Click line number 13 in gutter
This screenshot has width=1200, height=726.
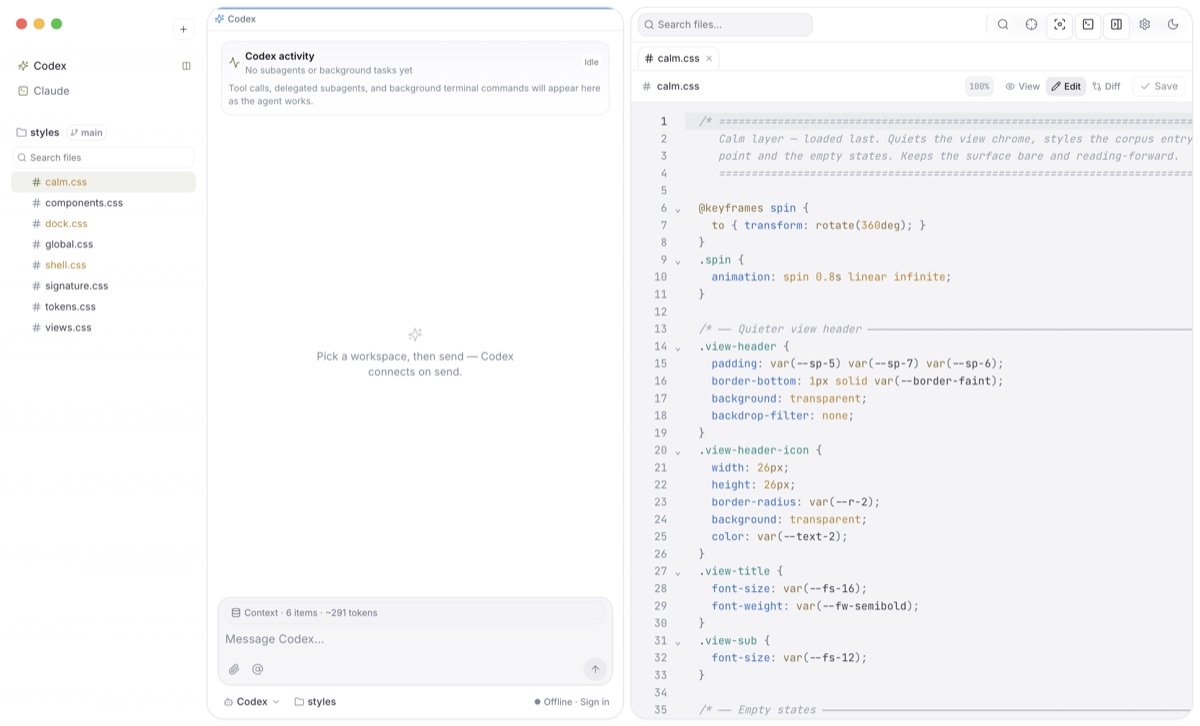660,329
